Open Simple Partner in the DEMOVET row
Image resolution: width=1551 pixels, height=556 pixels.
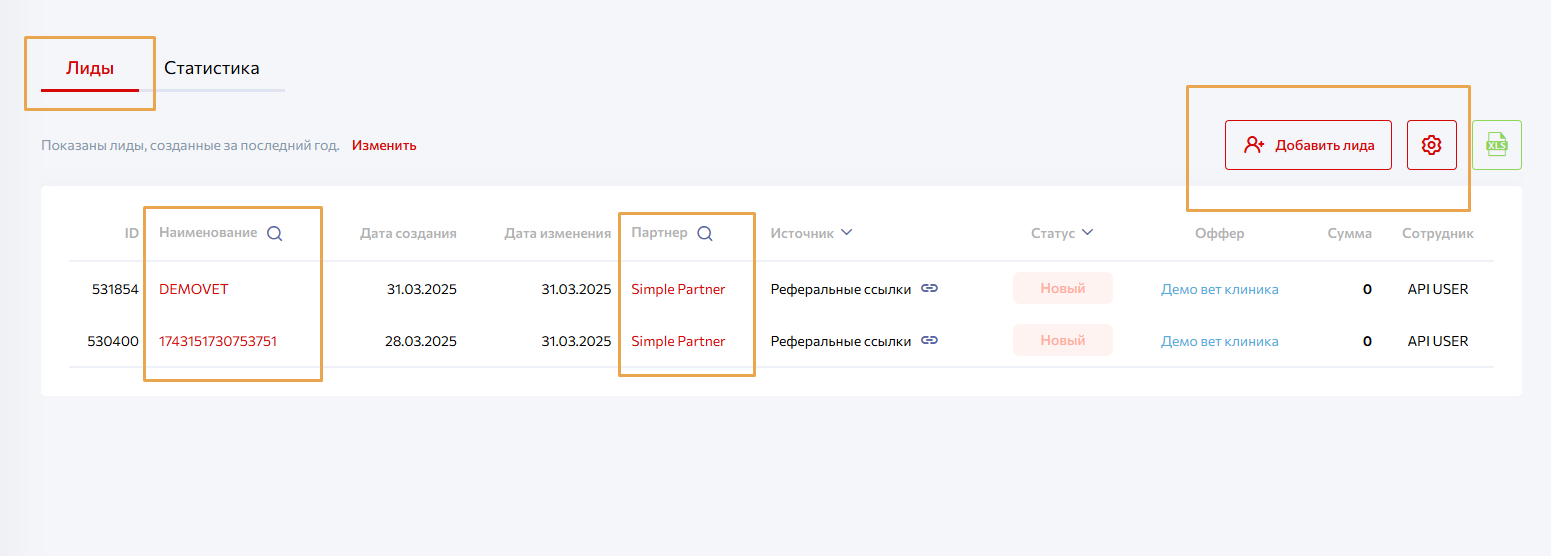tap(678, 289)
